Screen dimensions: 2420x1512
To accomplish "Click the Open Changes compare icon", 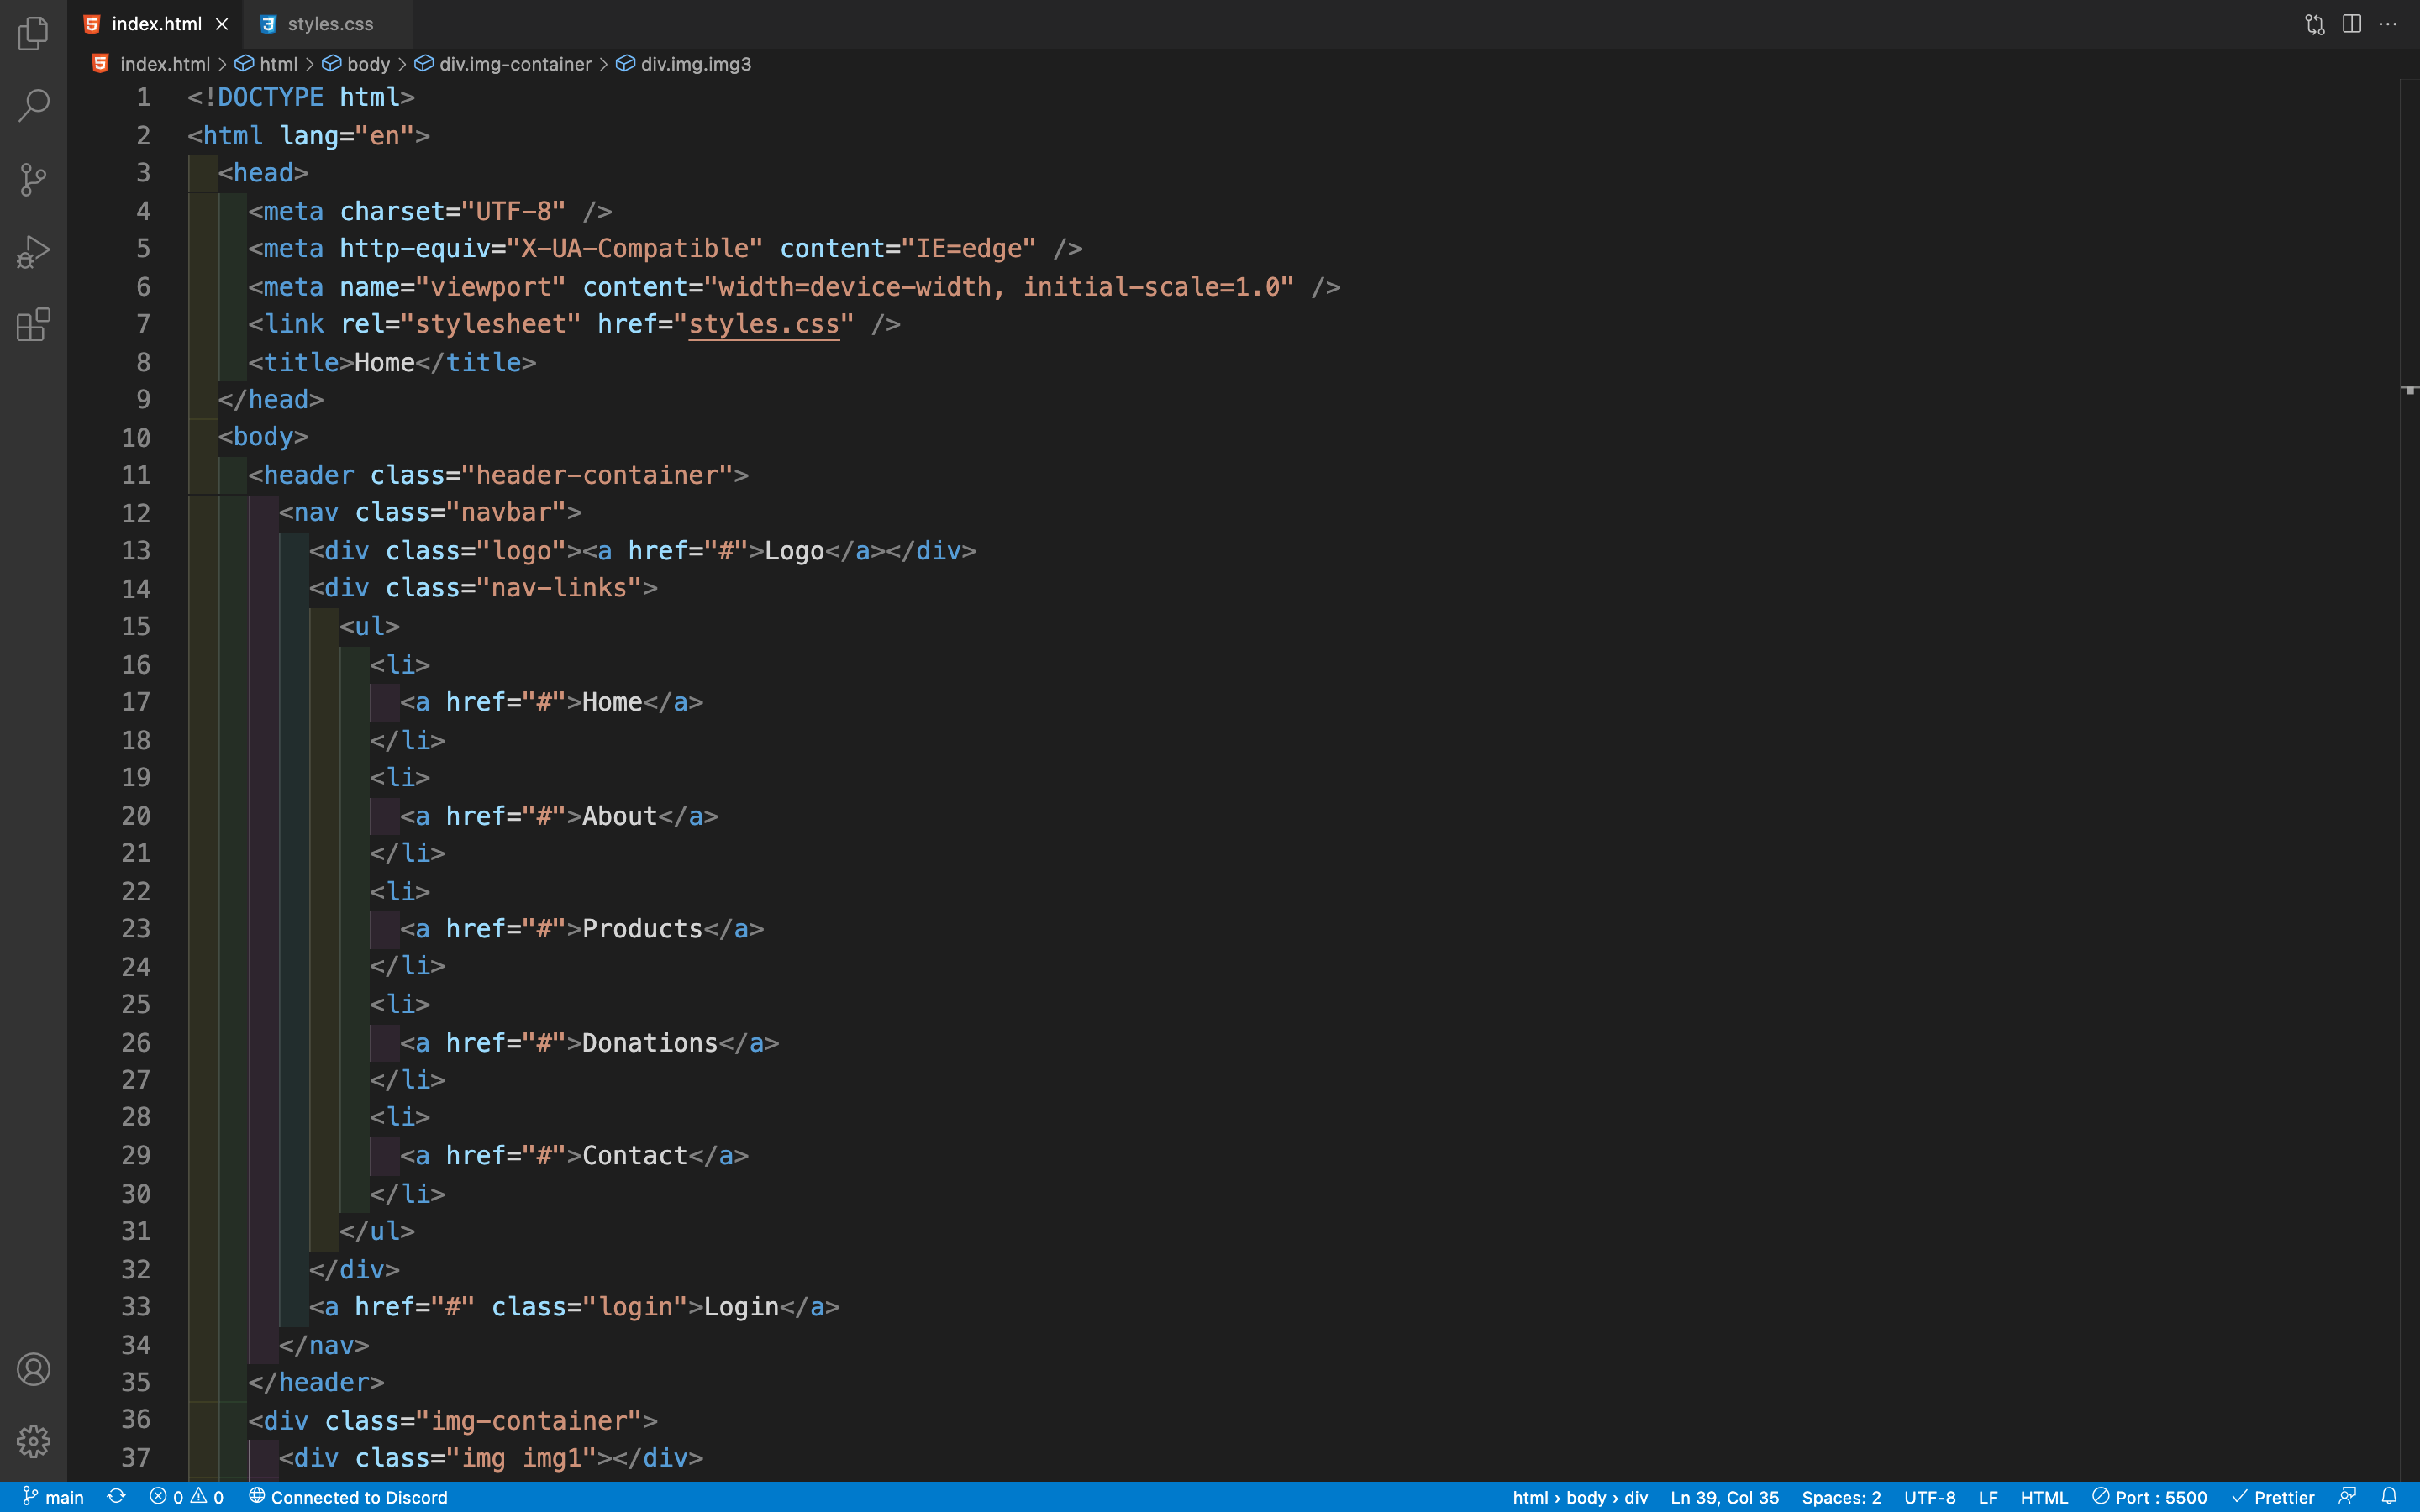I will (x=2315, y=24).
